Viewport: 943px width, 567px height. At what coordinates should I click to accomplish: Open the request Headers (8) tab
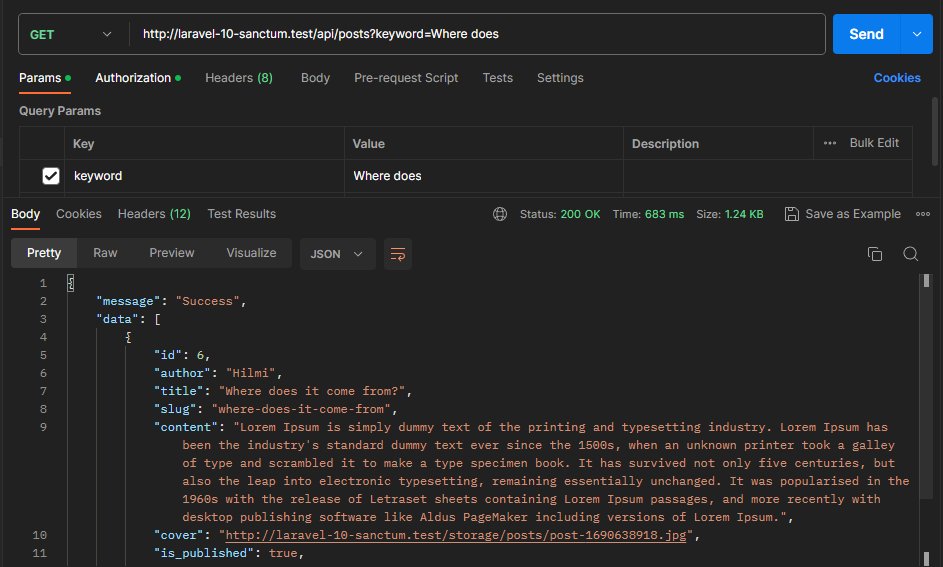pyautogui.click(x=239, y=78)
